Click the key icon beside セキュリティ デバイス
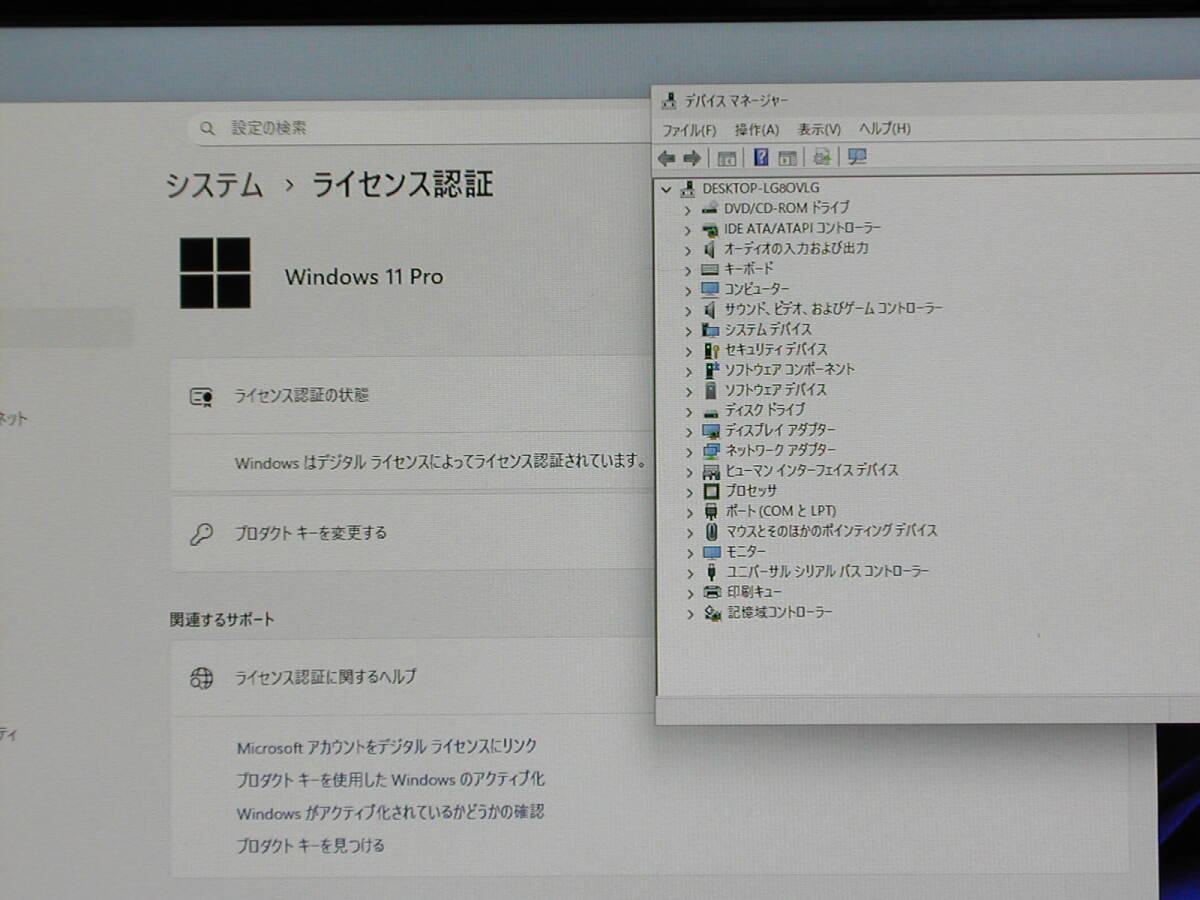The height and width of the screenshot is (900, 1200). [x=711, y=350]
